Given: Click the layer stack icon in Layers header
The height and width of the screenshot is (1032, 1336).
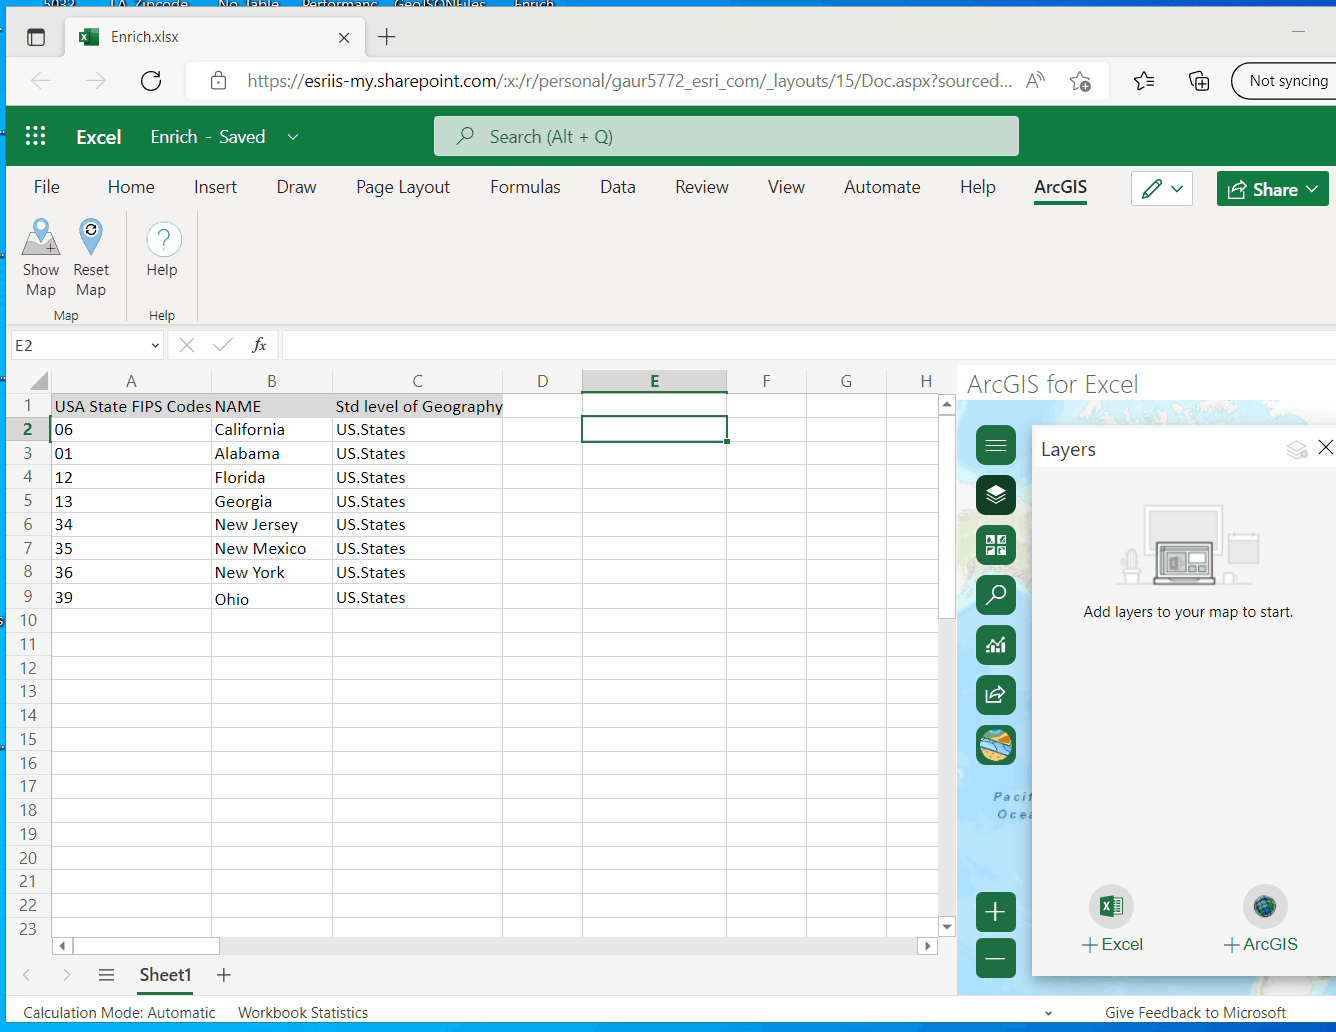Looking at the screenshot, I should point(1297,449).
